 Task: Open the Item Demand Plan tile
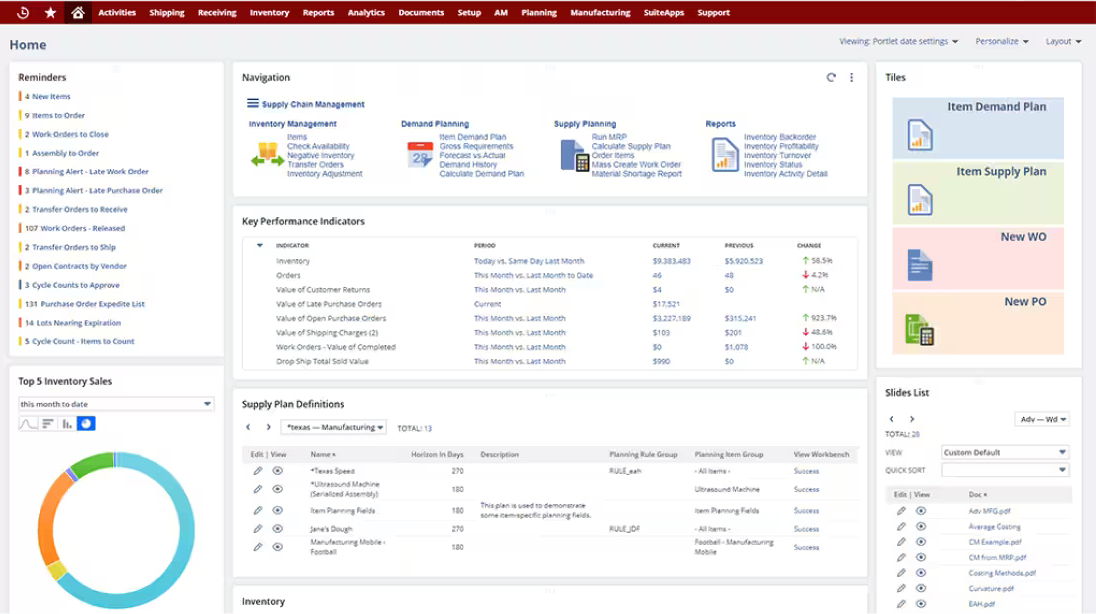click(x=978, y=128)
